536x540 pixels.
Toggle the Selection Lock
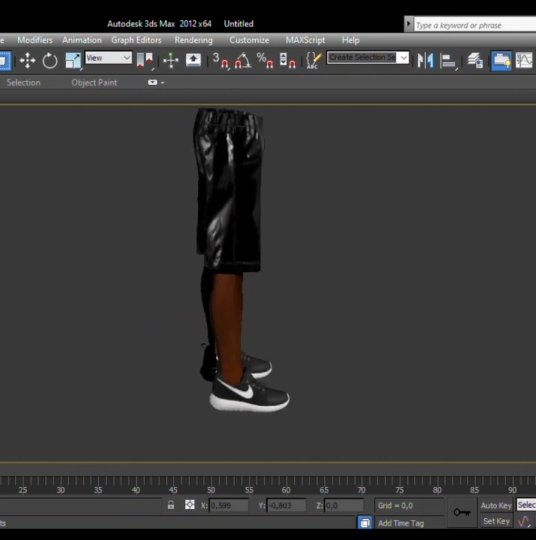(171, 505)
